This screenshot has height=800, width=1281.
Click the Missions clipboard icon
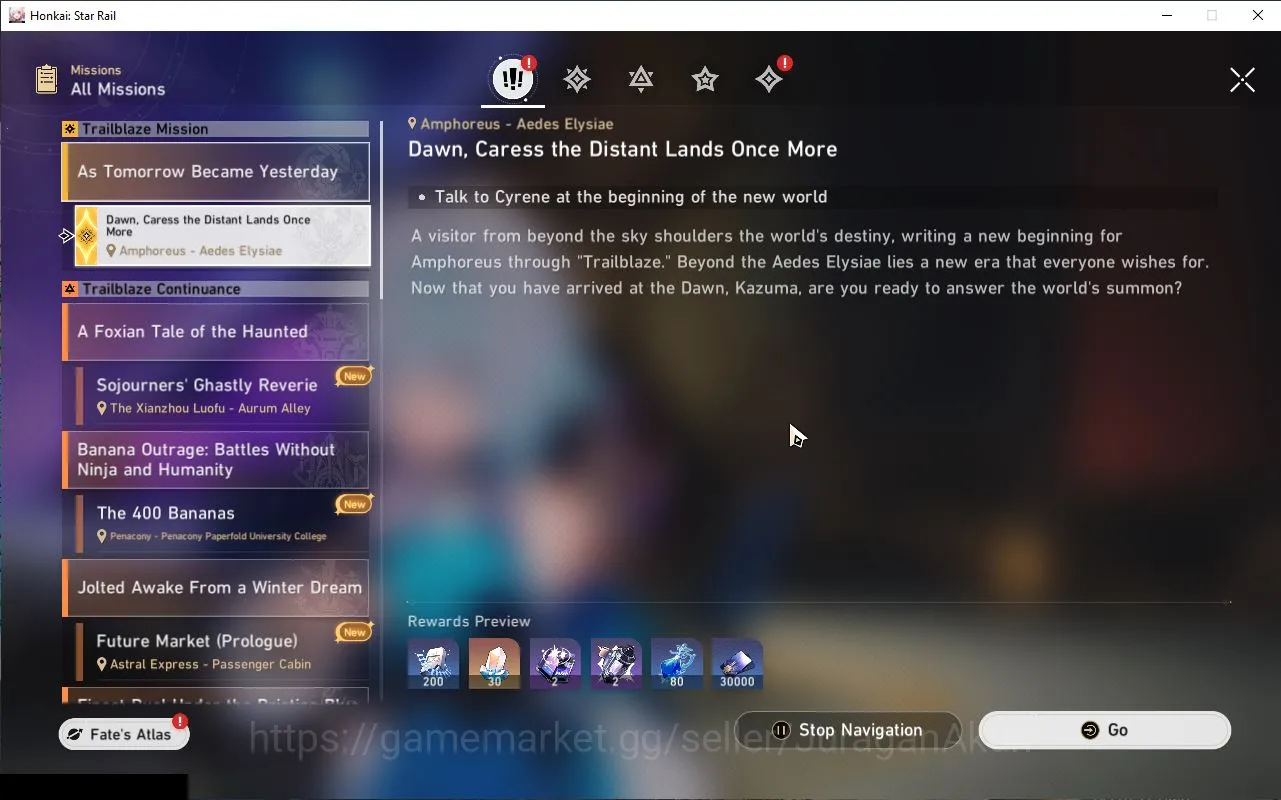(46, 80)
